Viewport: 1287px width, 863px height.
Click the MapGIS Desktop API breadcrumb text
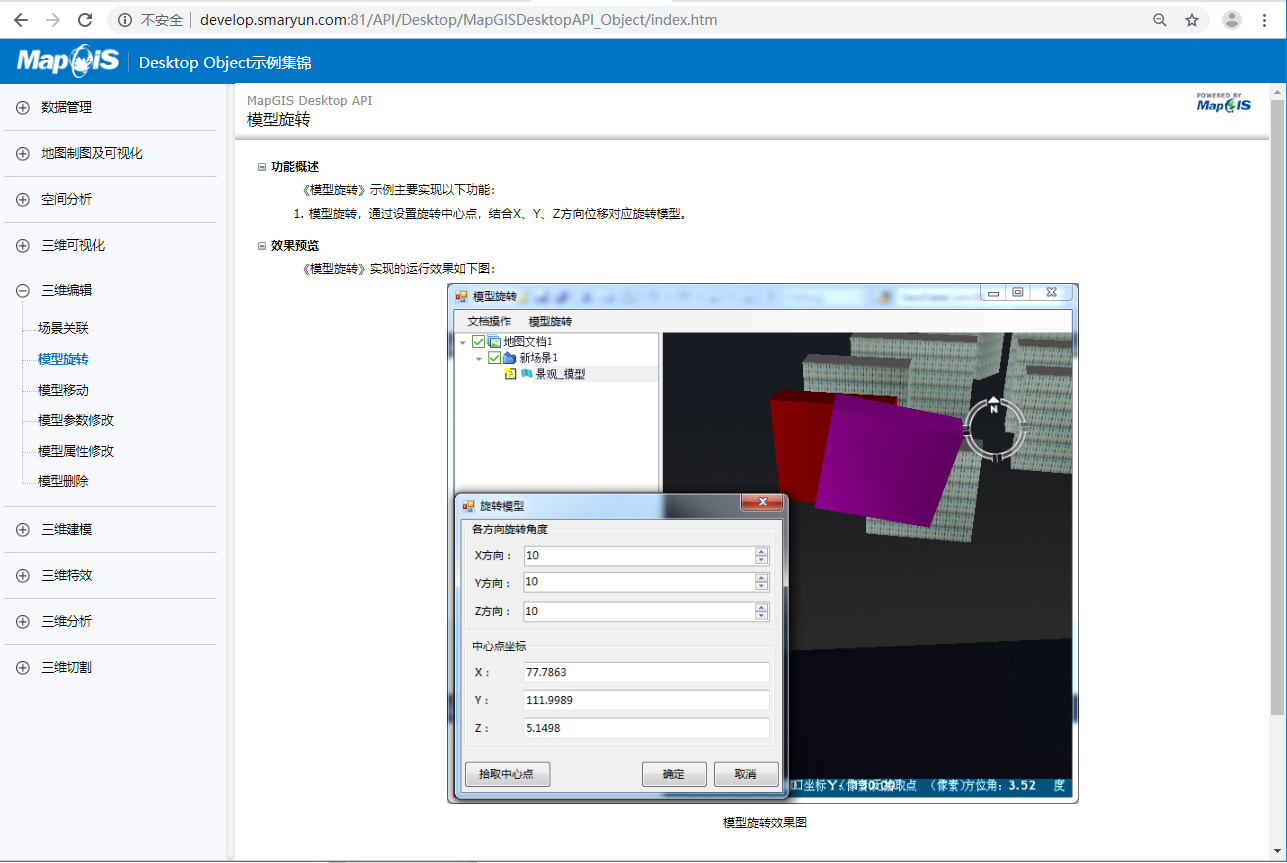pyautogui.click(x=310, y=100)
